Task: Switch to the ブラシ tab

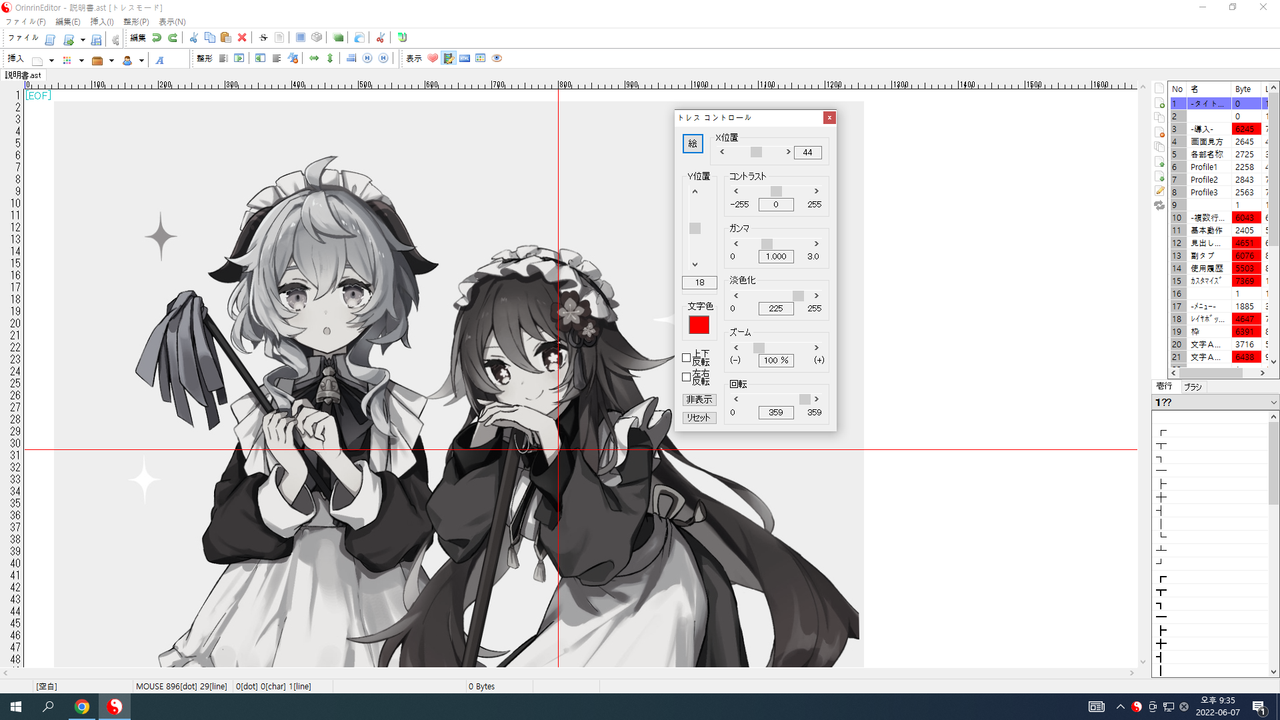Action: coord(1193,387)
